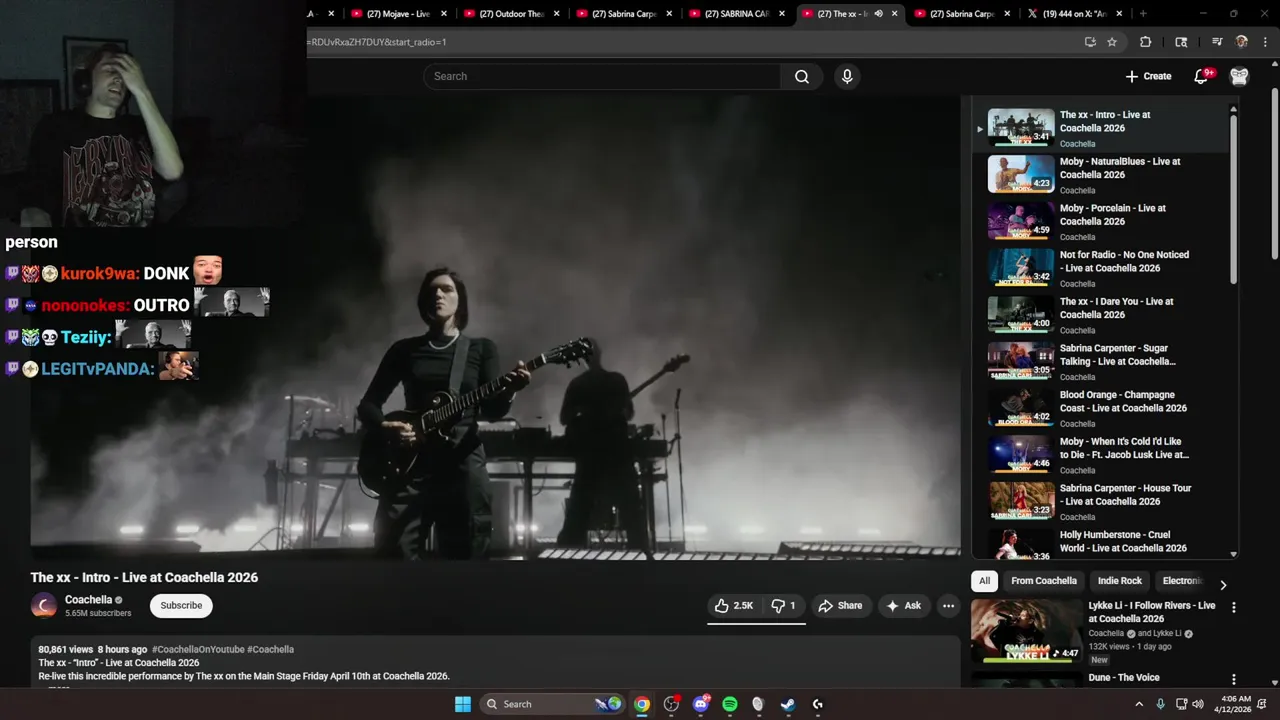This screenshot has height=720, width=1280.
Task: Click the #Coachella hashtag
Action: [270, 649]
